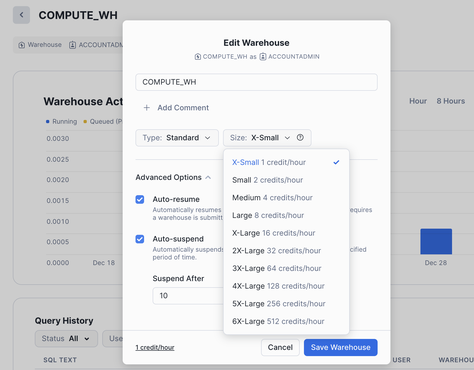Viewport: 474px width, 370px height.
Task: Open the Status All filter dropdown
Action: (x=66, y=339)
